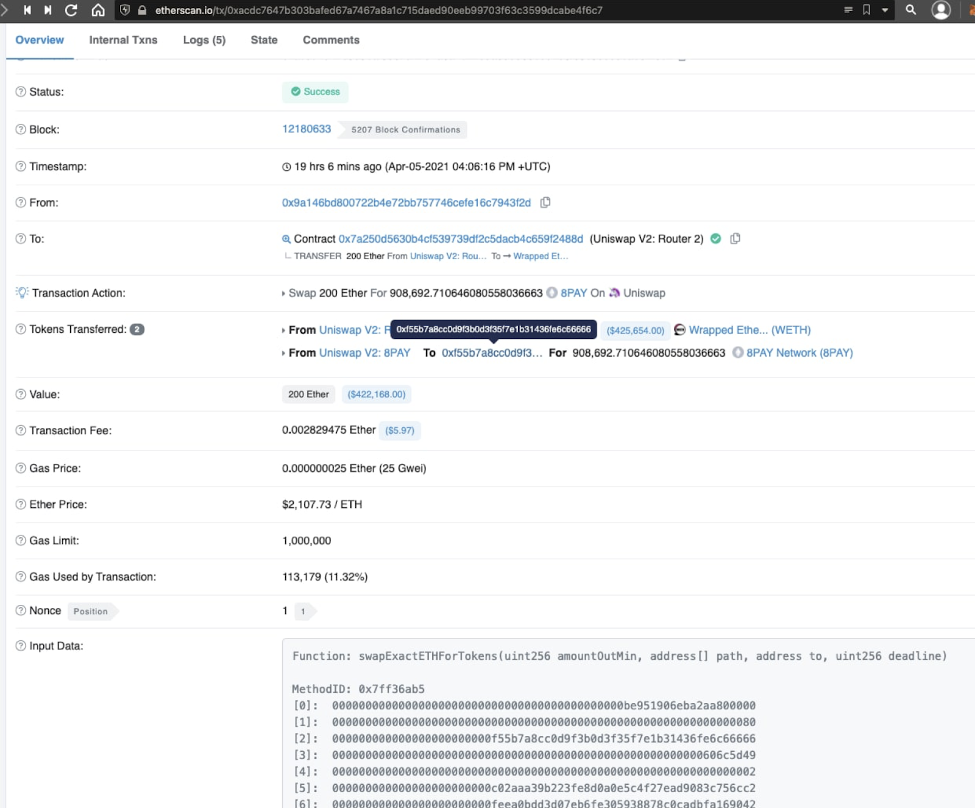
Task: Copy the From address to clipboard
Action: pos(545,202)
